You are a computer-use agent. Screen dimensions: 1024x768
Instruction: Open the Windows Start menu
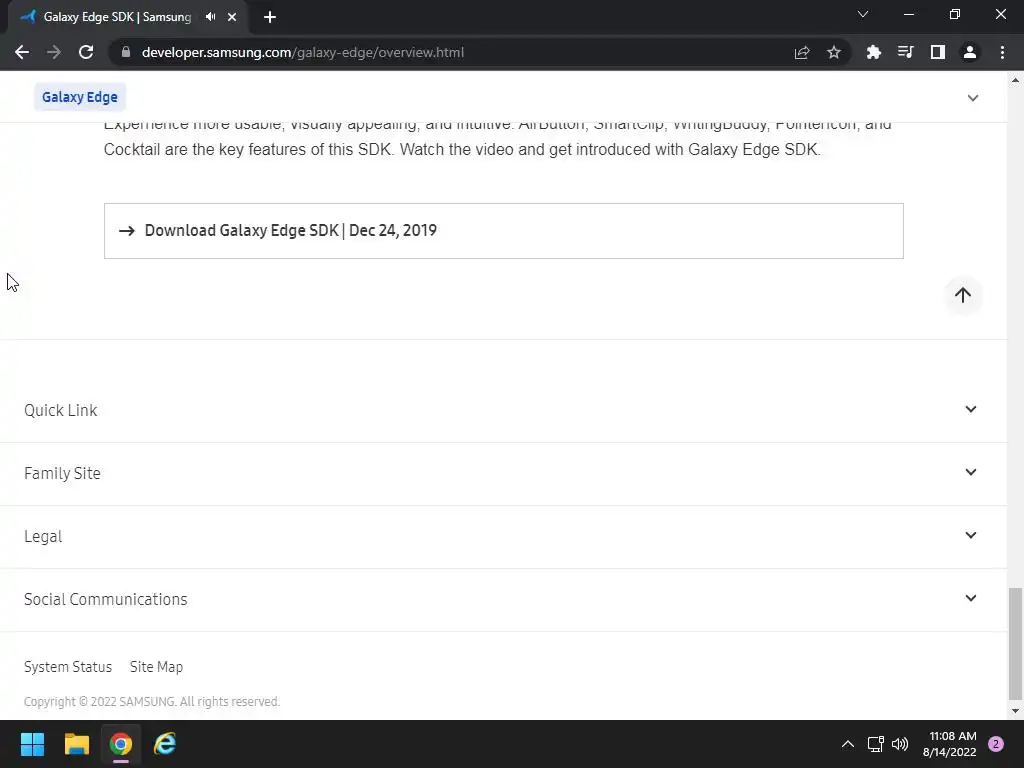pos(32,744)
